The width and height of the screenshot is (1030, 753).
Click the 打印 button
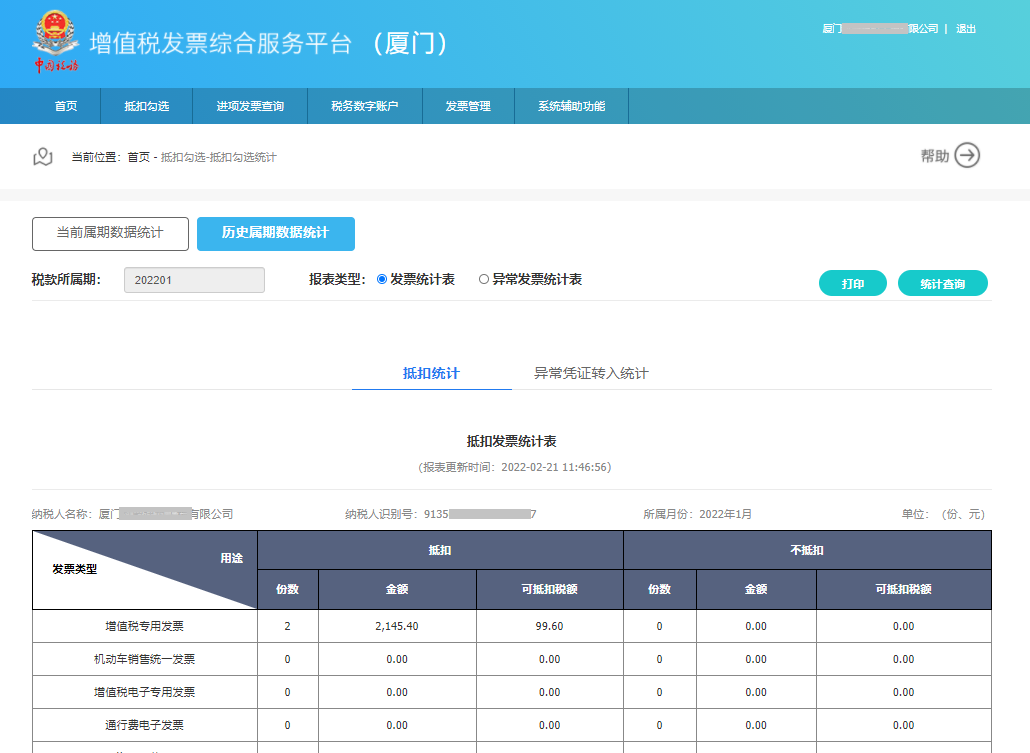click(852, 283)
